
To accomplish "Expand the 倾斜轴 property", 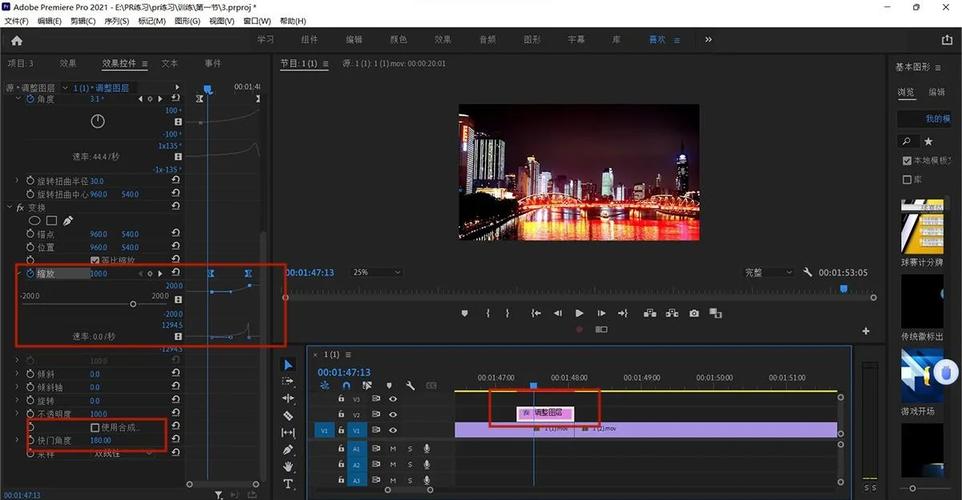I will click(17, 387).
